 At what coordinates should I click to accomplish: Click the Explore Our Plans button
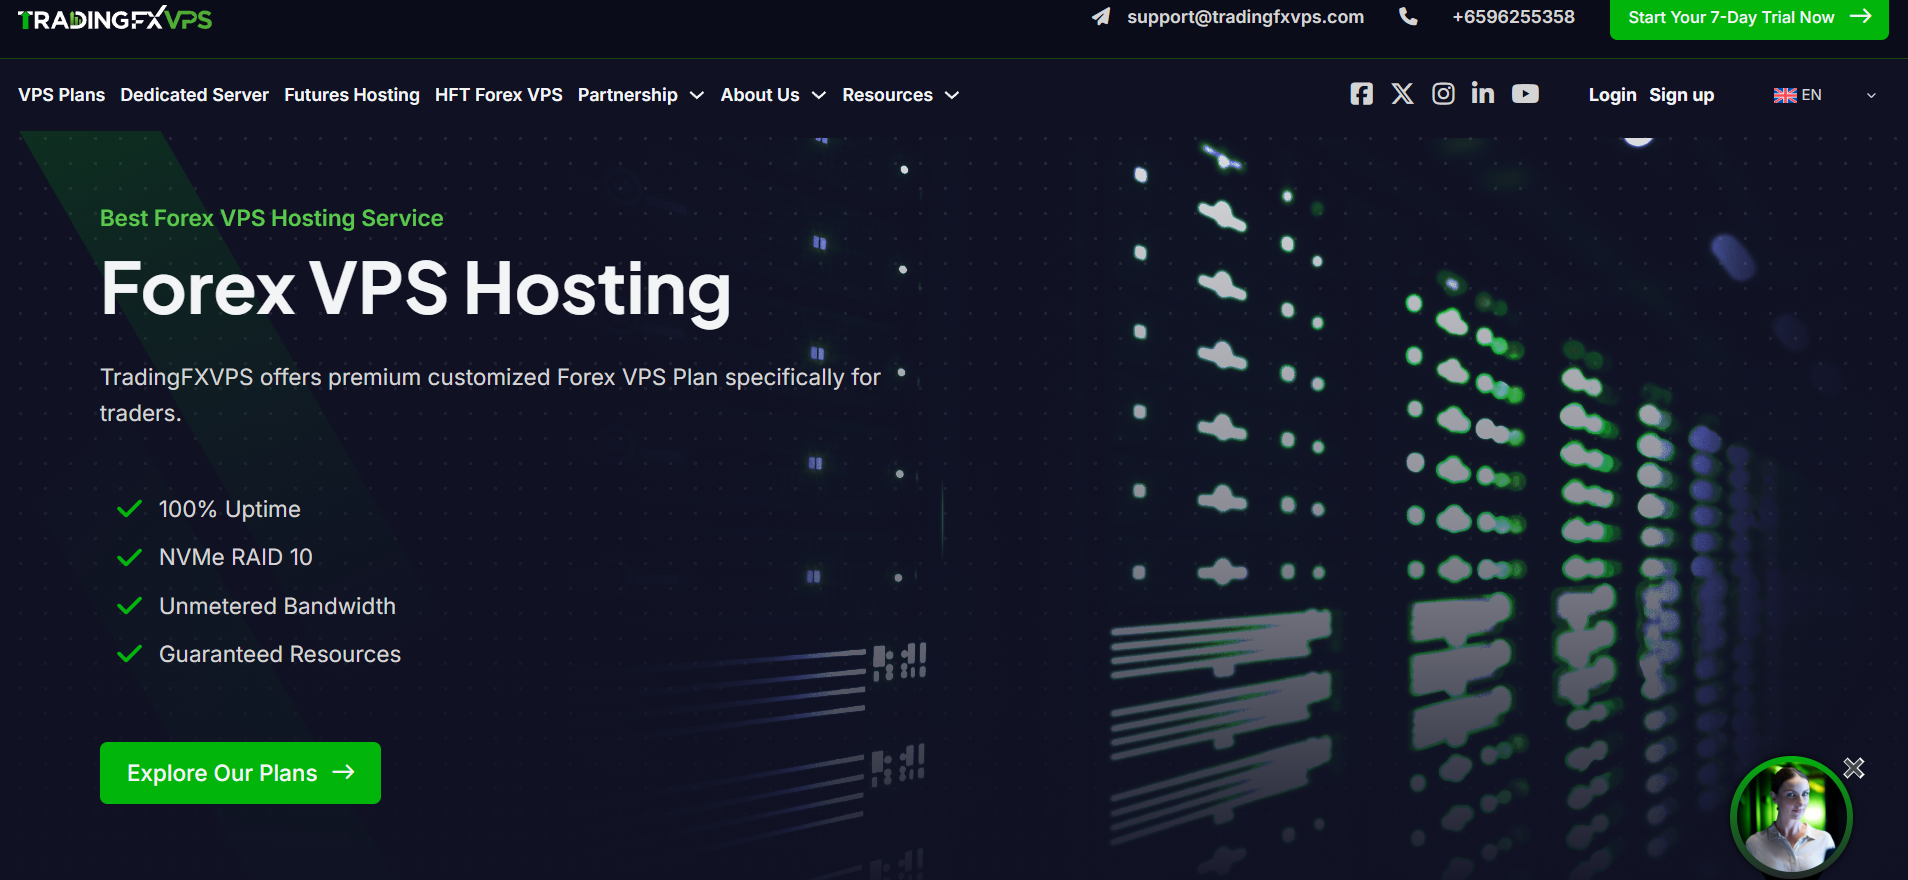tap(240, 773)
